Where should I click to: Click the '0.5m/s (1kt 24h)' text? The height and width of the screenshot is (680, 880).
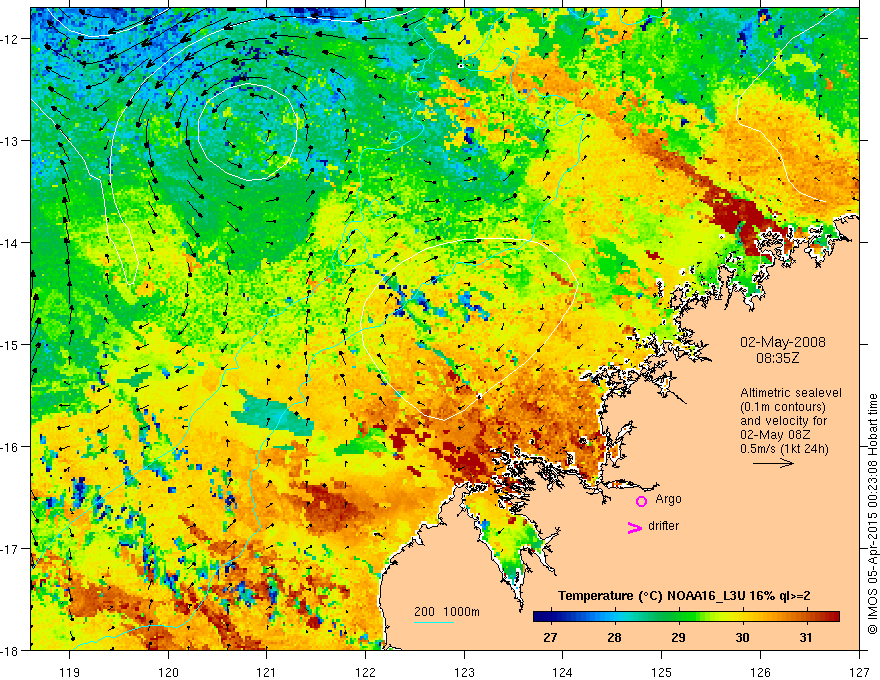click(784, 449)
